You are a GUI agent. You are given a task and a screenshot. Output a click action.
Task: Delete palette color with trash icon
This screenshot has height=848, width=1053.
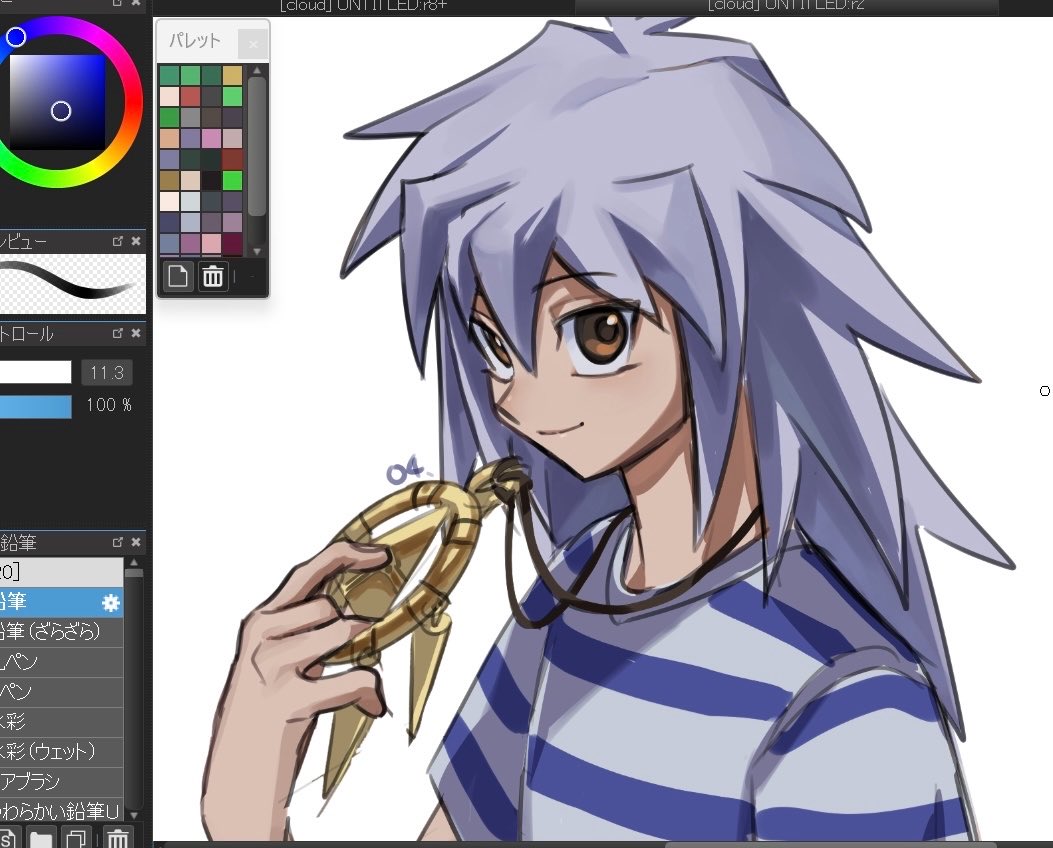point(213,276)
